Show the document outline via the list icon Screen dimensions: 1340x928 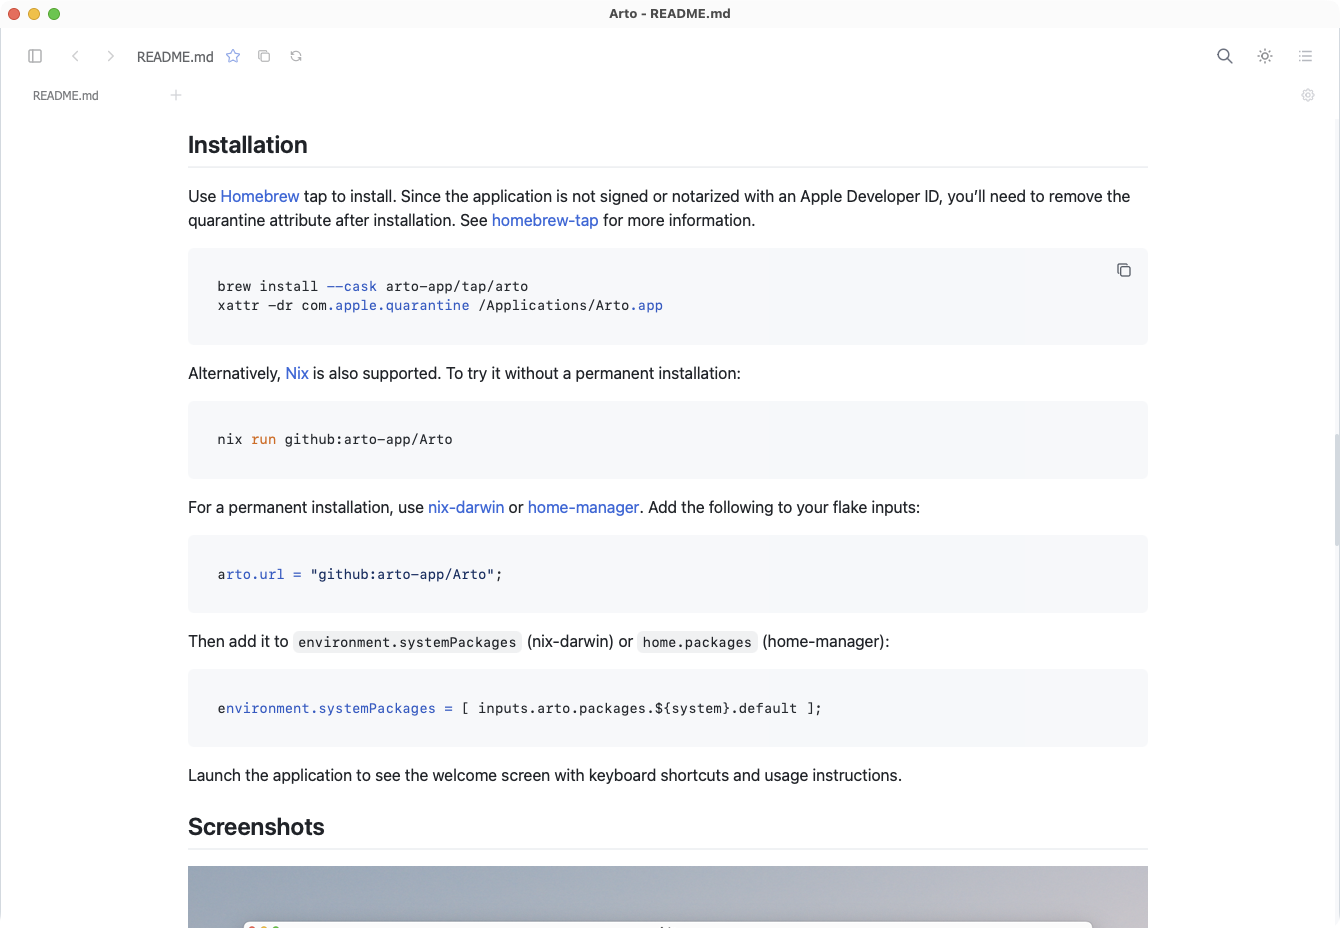[x=1305, y=56]
